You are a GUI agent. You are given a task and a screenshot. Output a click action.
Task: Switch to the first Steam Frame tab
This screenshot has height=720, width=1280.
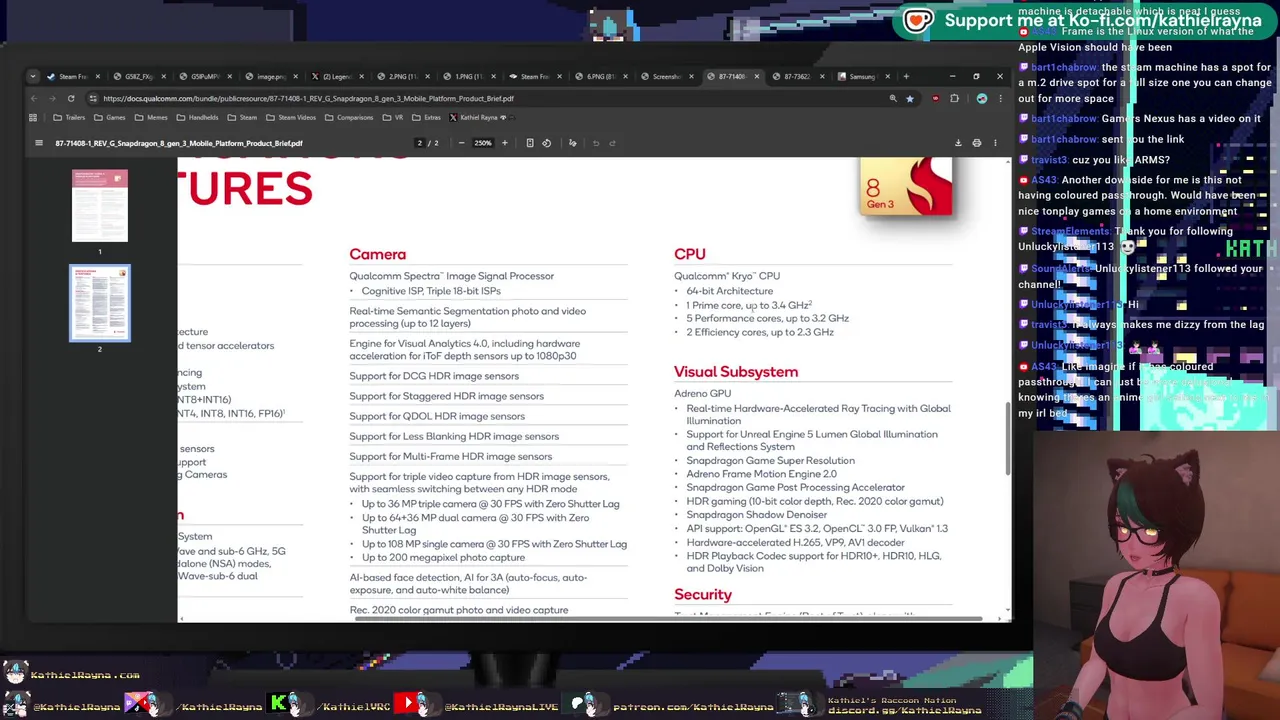(71, 76)
